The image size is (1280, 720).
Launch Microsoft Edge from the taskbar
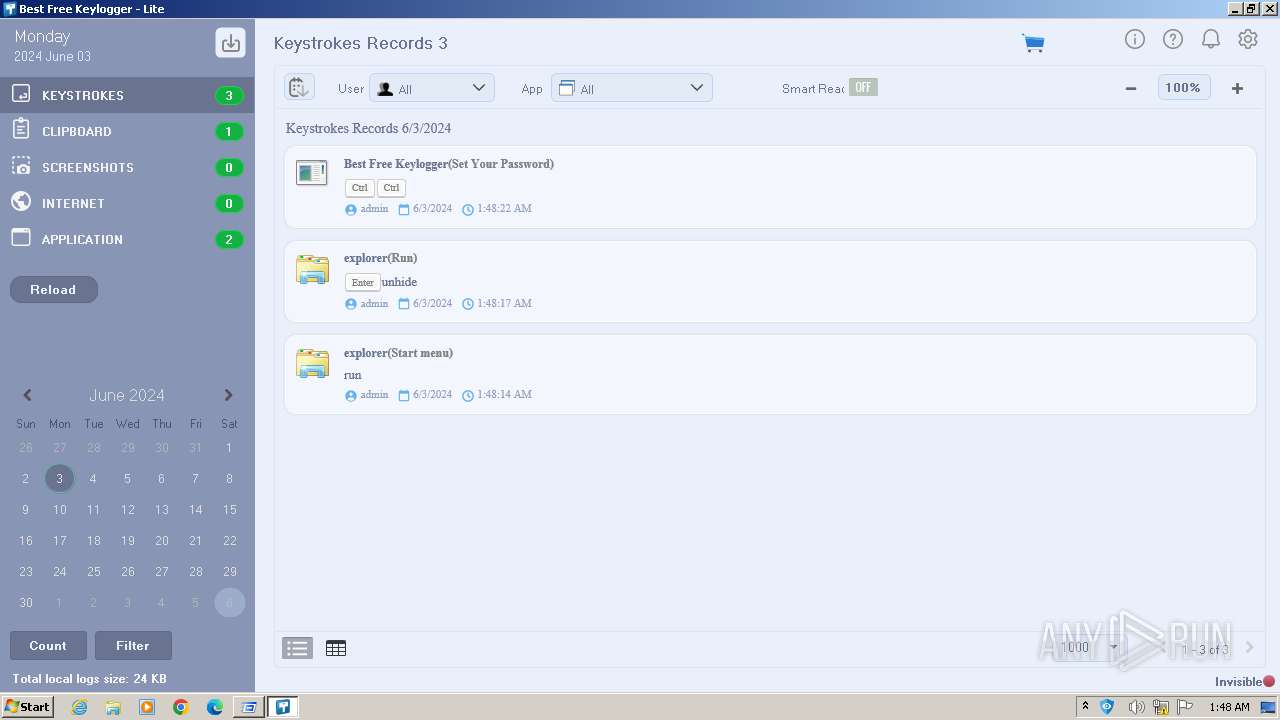(215, 707)
